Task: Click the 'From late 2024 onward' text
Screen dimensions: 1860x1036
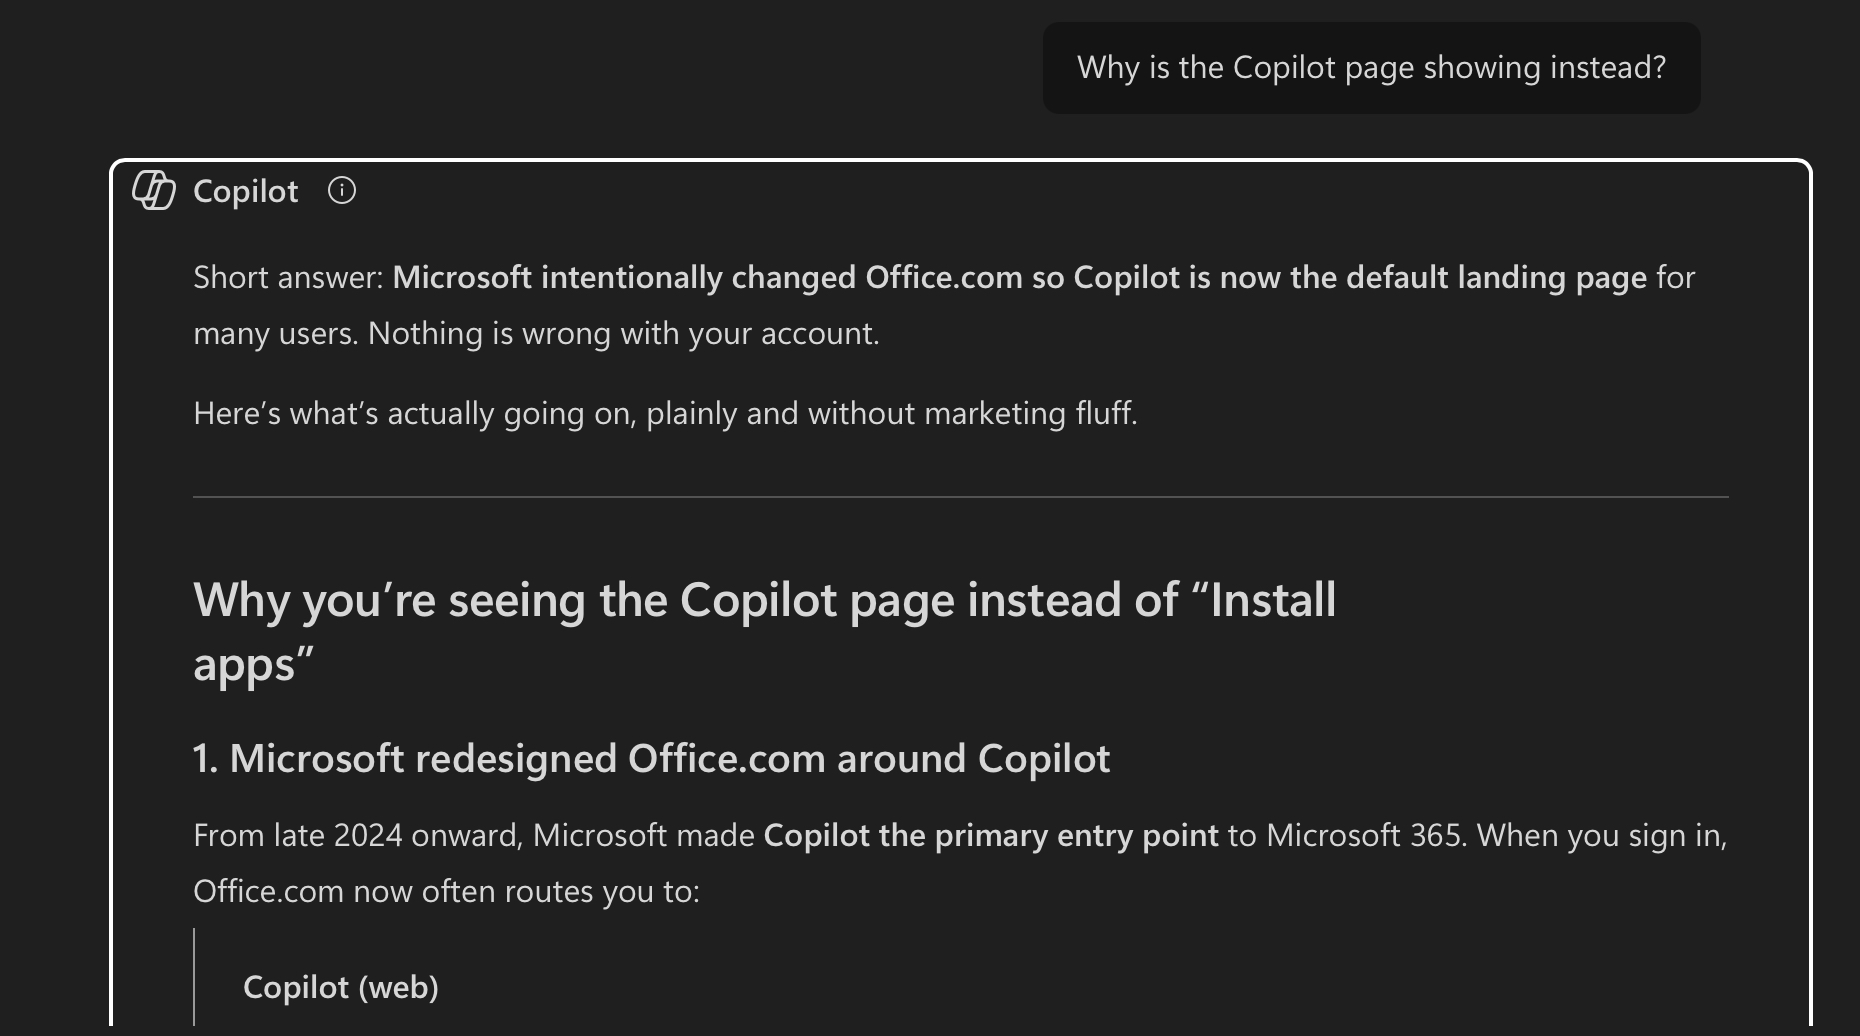Action: click(x=357, y=835)
